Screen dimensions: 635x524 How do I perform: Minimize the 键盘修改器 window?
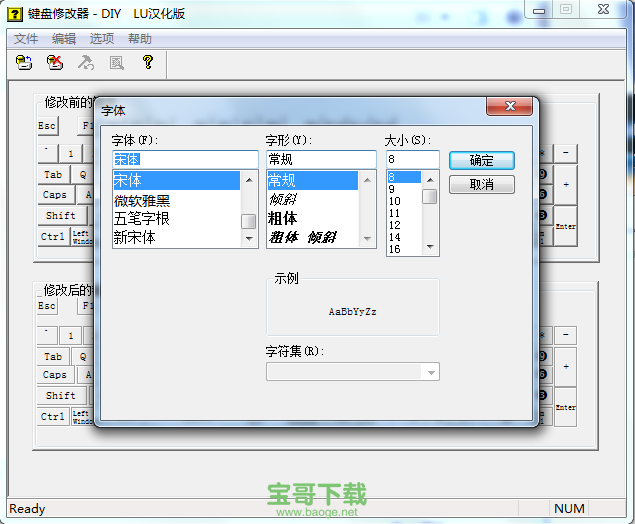point(539,10)
